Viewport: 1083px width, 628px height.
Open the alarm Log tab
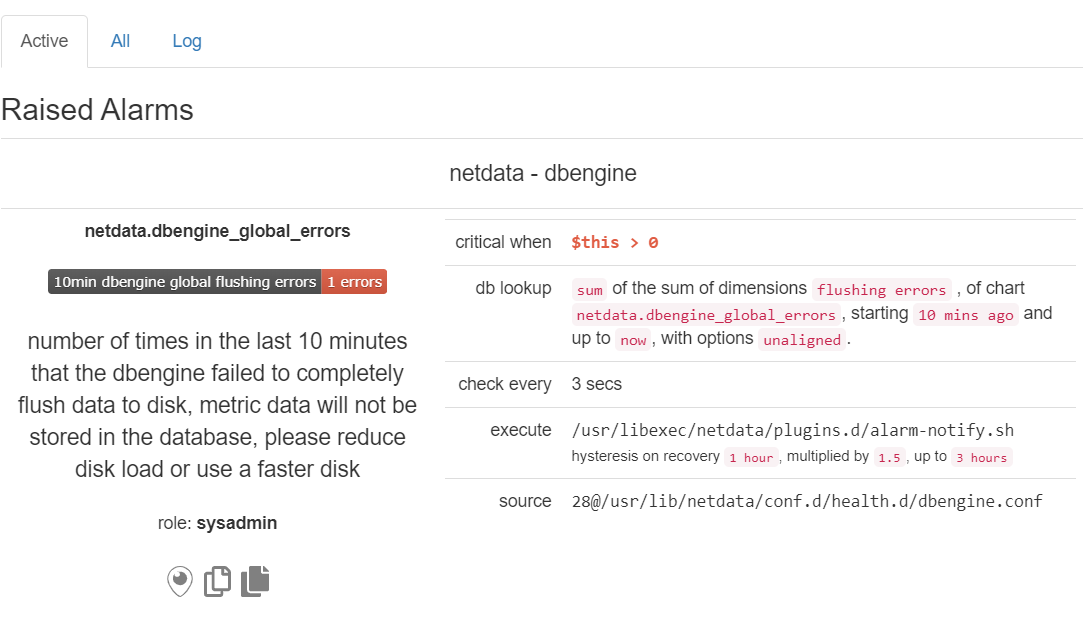coord(186,41)
